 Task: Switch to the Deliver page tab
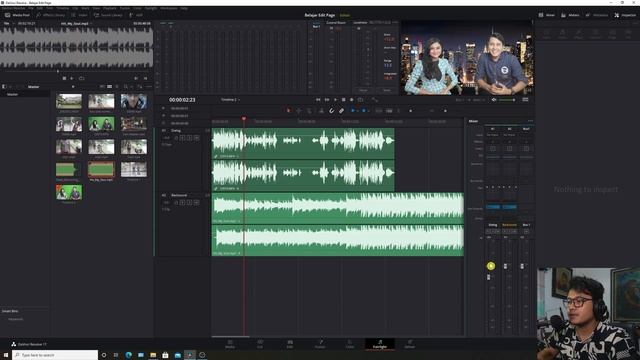point(409,344)
